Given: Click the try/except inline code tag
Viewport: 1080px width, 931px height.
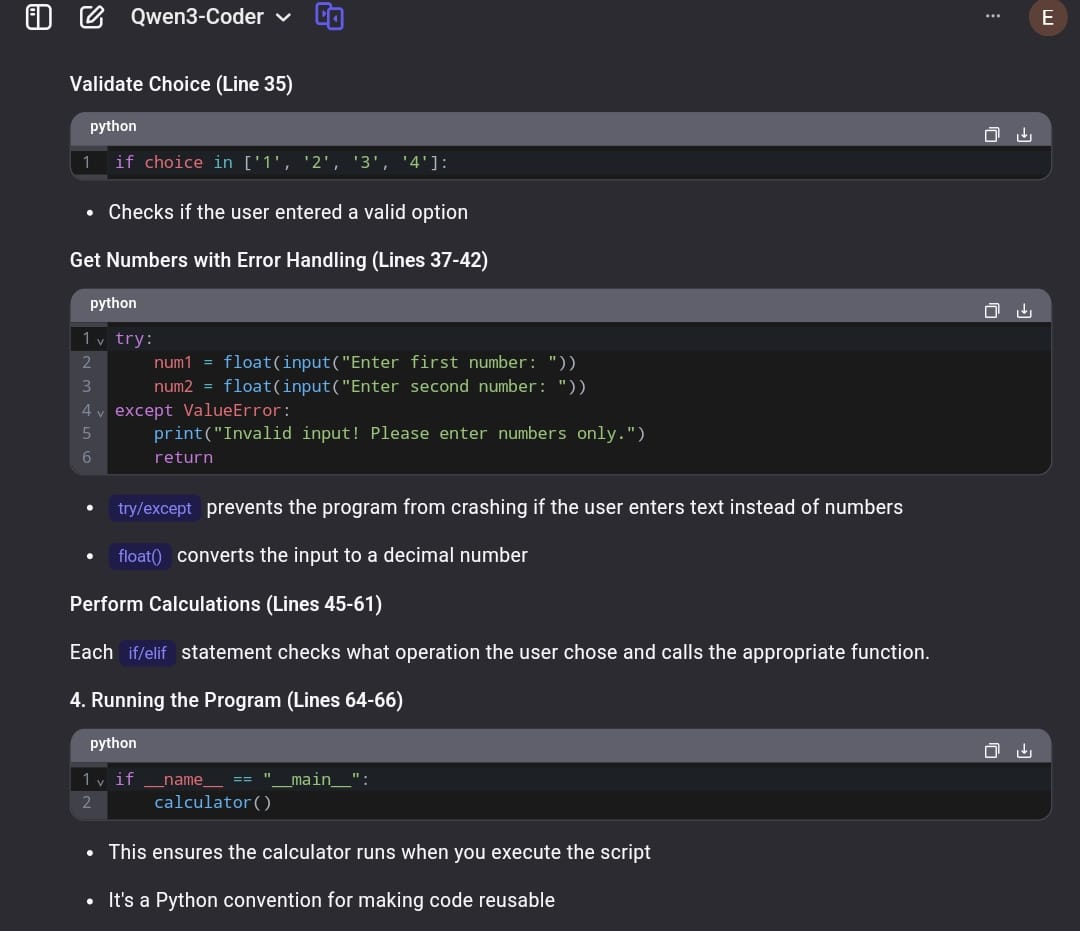Looking at the screenshot, I should coord(154,508).
